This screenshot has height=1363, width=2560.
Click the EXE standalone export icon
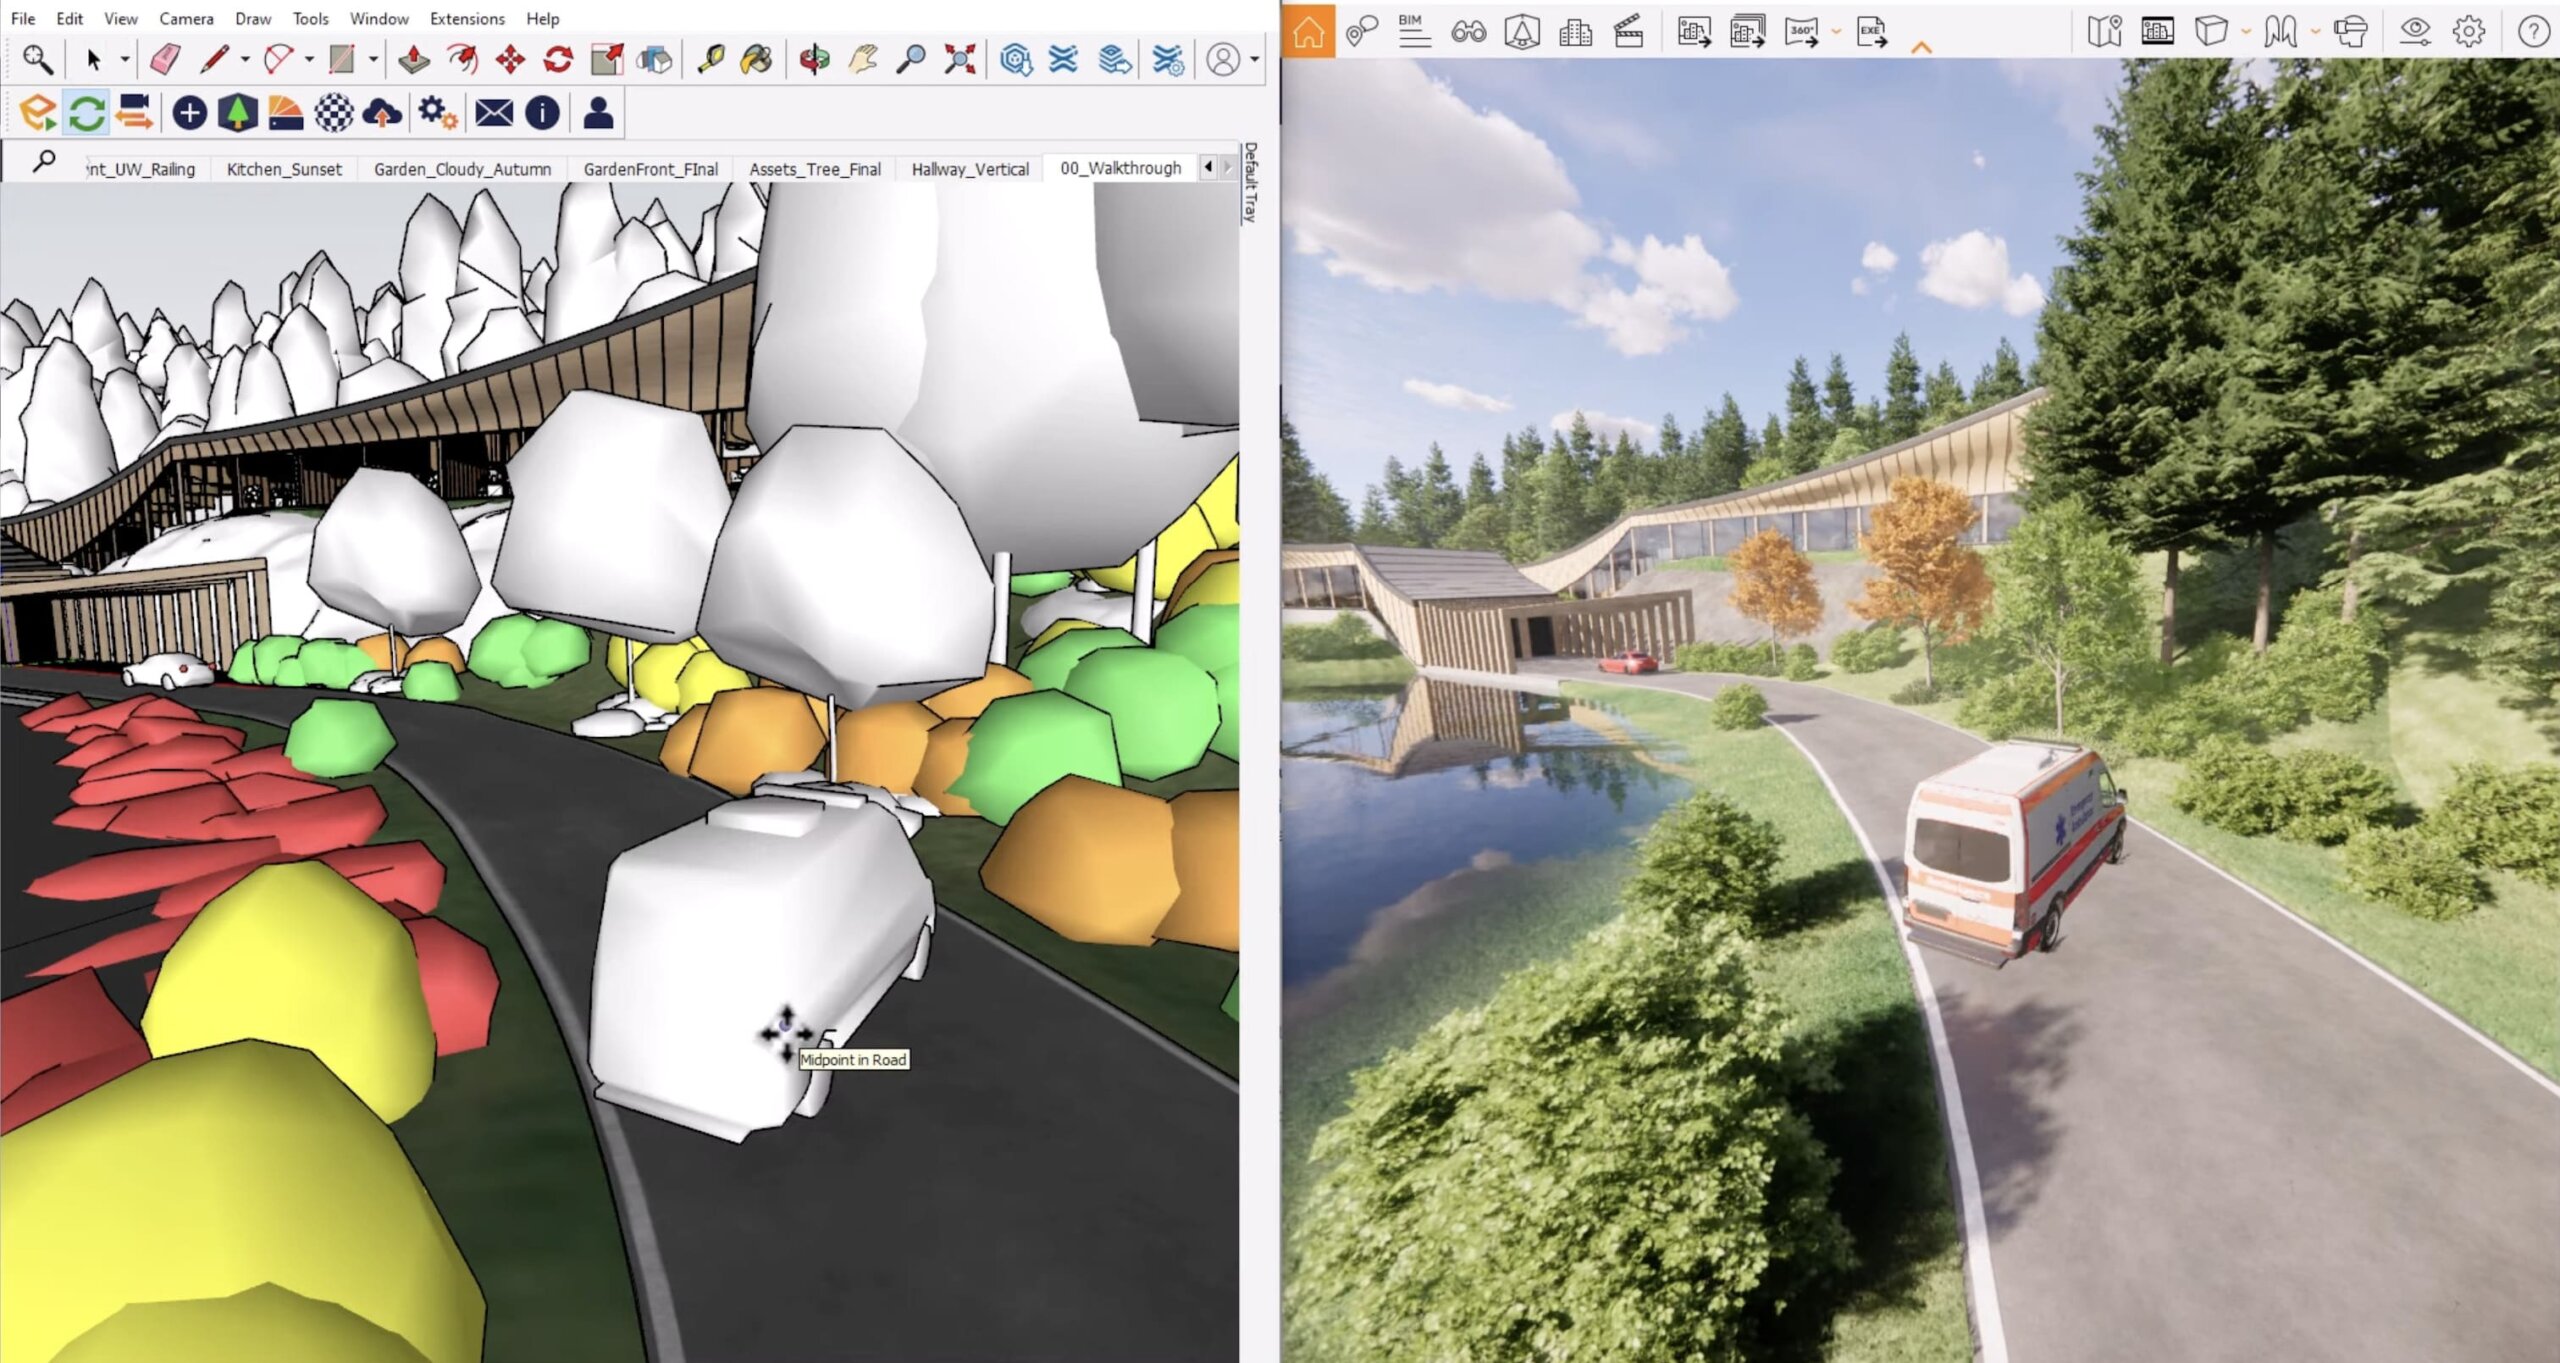pos(1871,32)
